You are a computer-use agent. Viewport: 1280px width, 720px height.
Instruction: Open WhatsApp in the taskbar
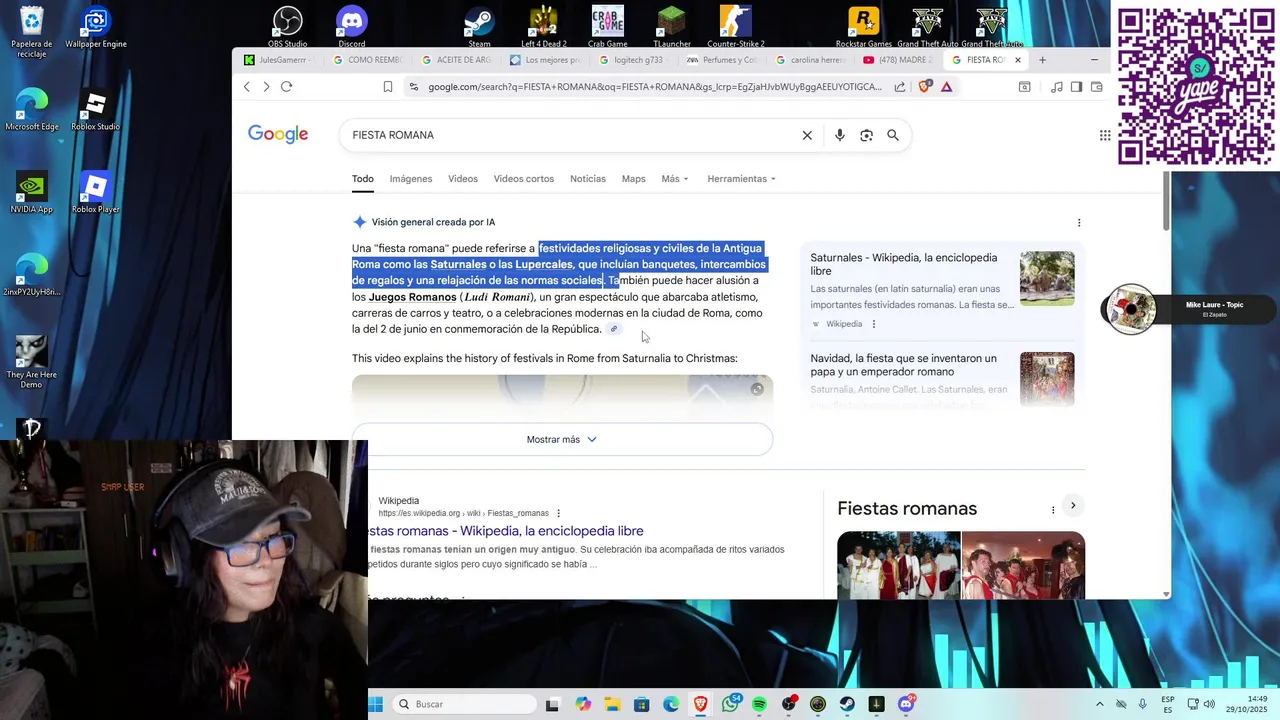[x=731, y=704]
